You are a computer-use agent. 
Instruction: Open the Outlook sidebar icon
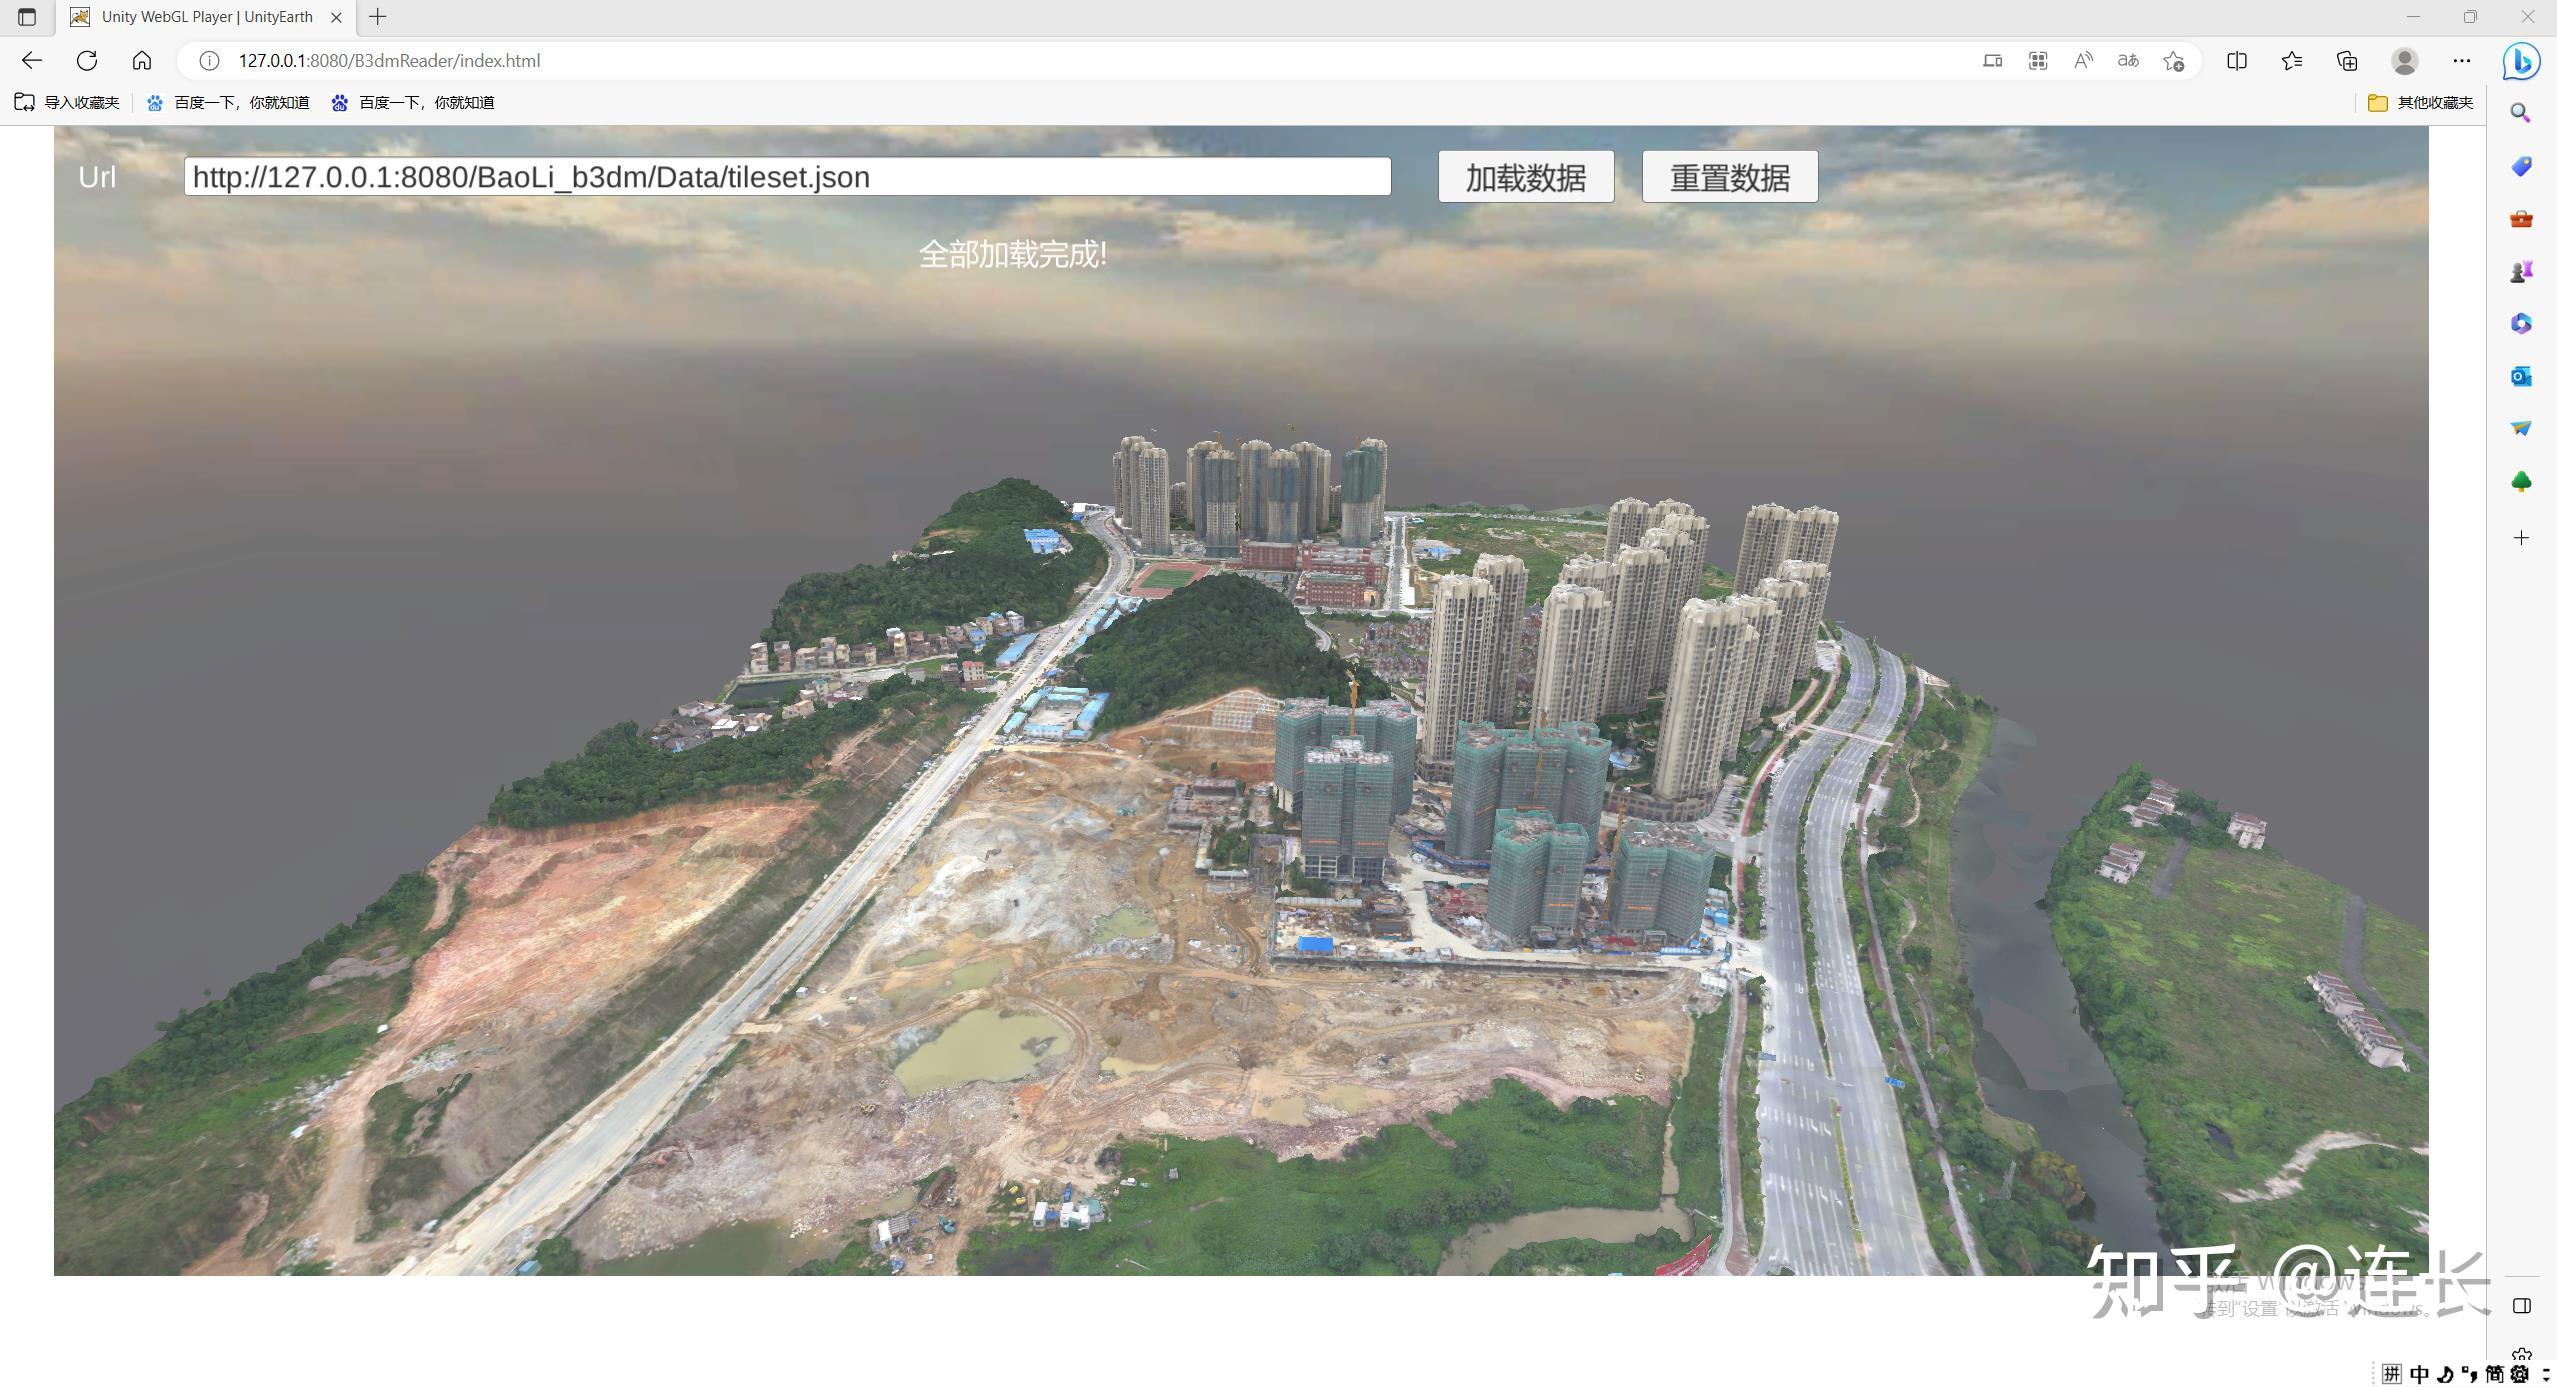[x=2521, y=376]
